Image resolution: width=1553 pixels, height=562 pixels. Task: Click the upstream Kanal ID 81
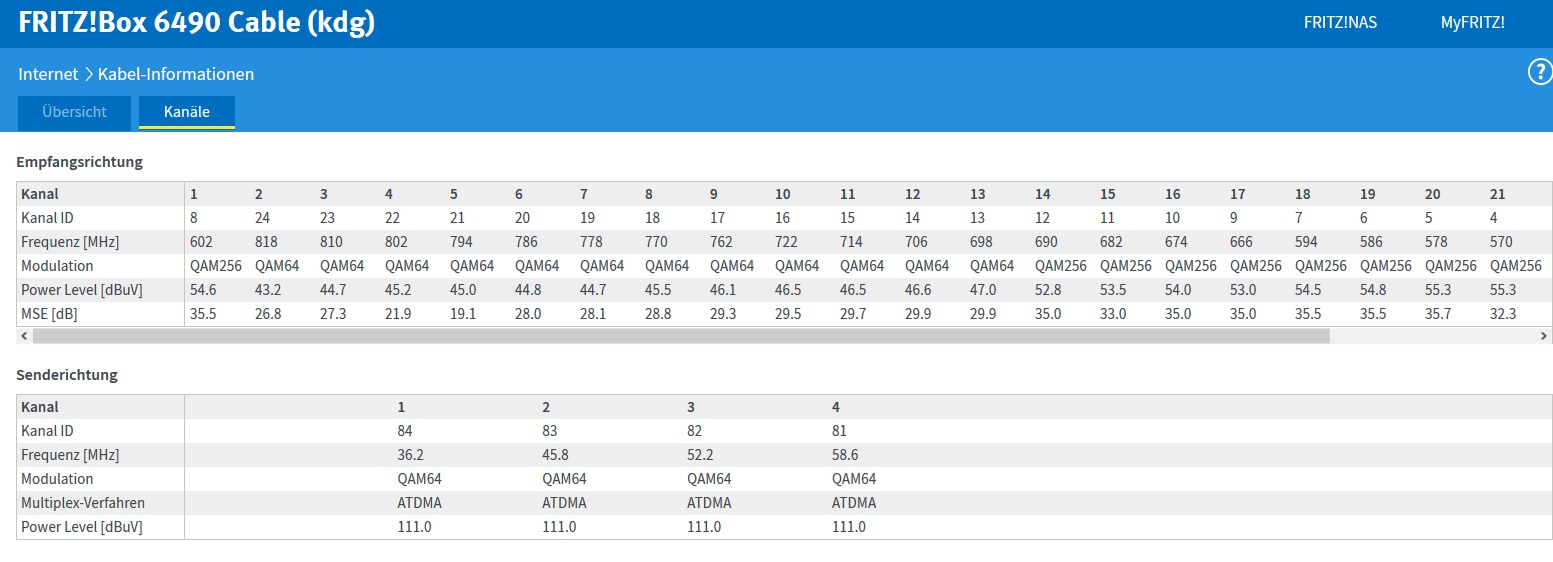[x=840, y=431]
